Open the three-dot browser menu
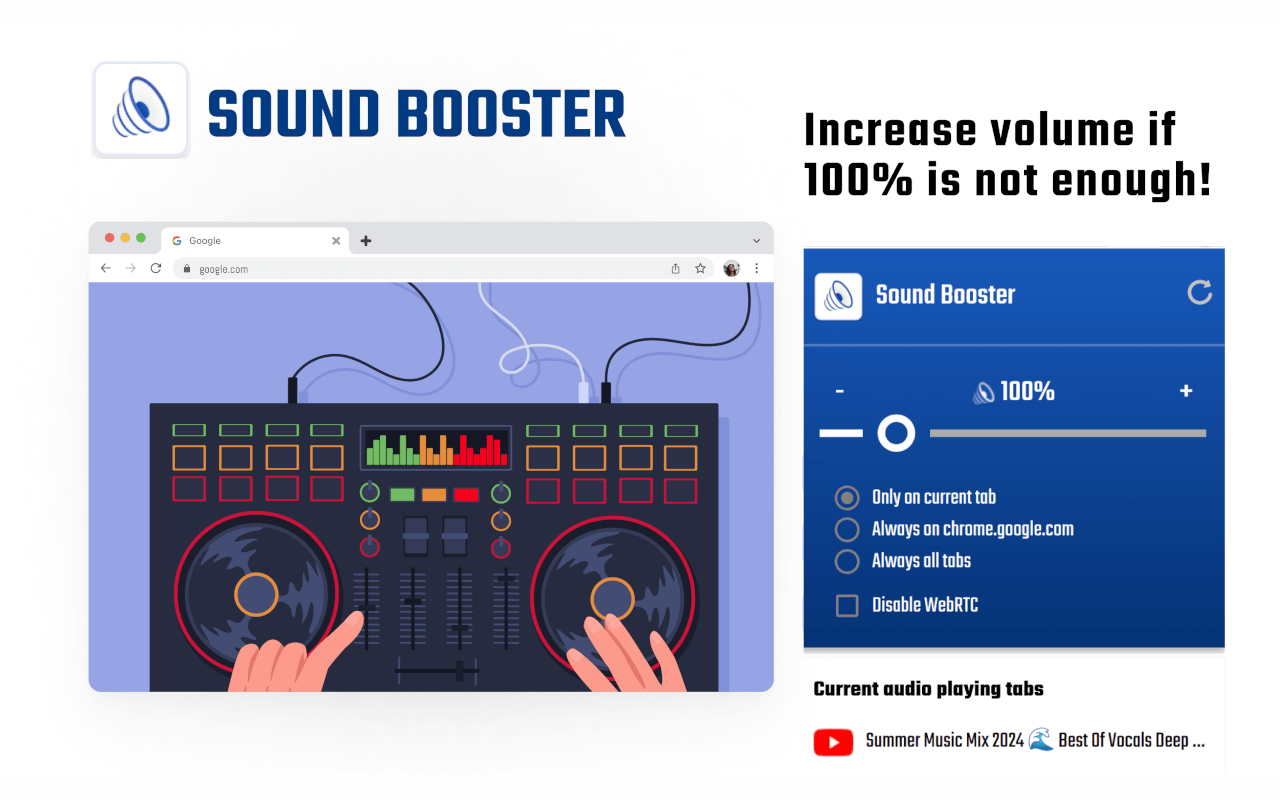Image resolution: width=1280 pixels, height=800 pixels. coord(756,268)
